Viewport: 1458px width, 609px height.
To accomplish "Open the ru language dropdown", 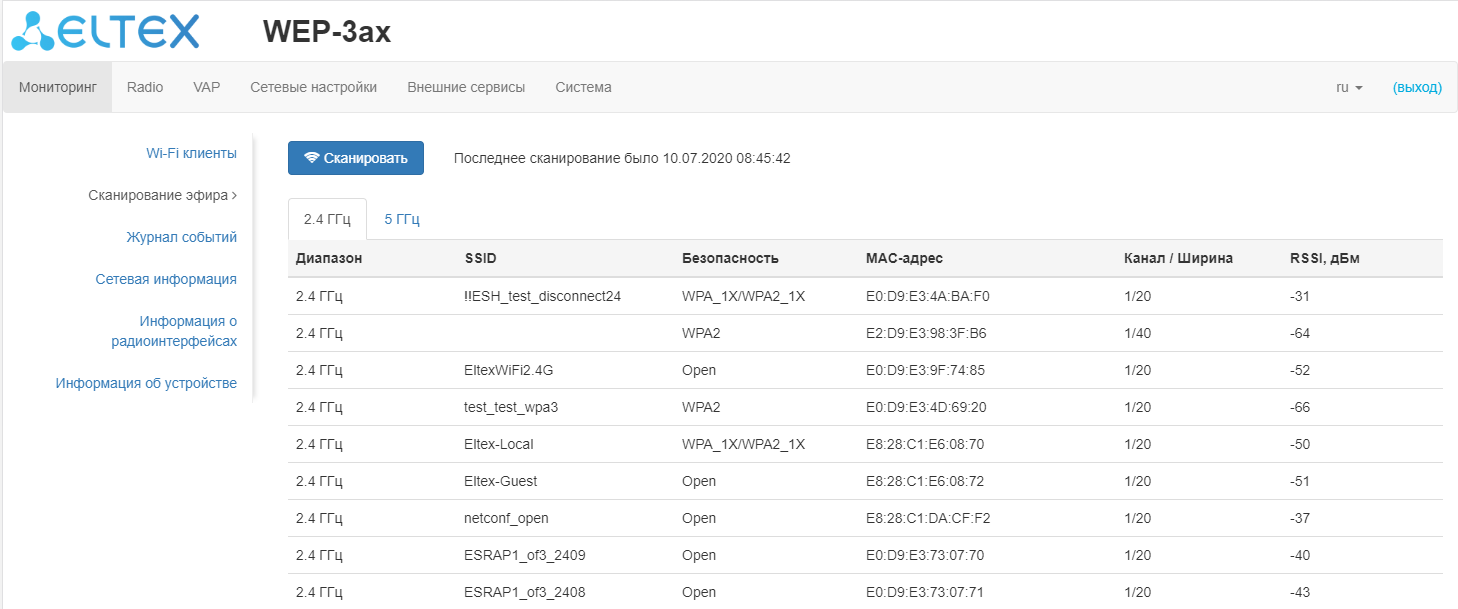I will 1349,88.
